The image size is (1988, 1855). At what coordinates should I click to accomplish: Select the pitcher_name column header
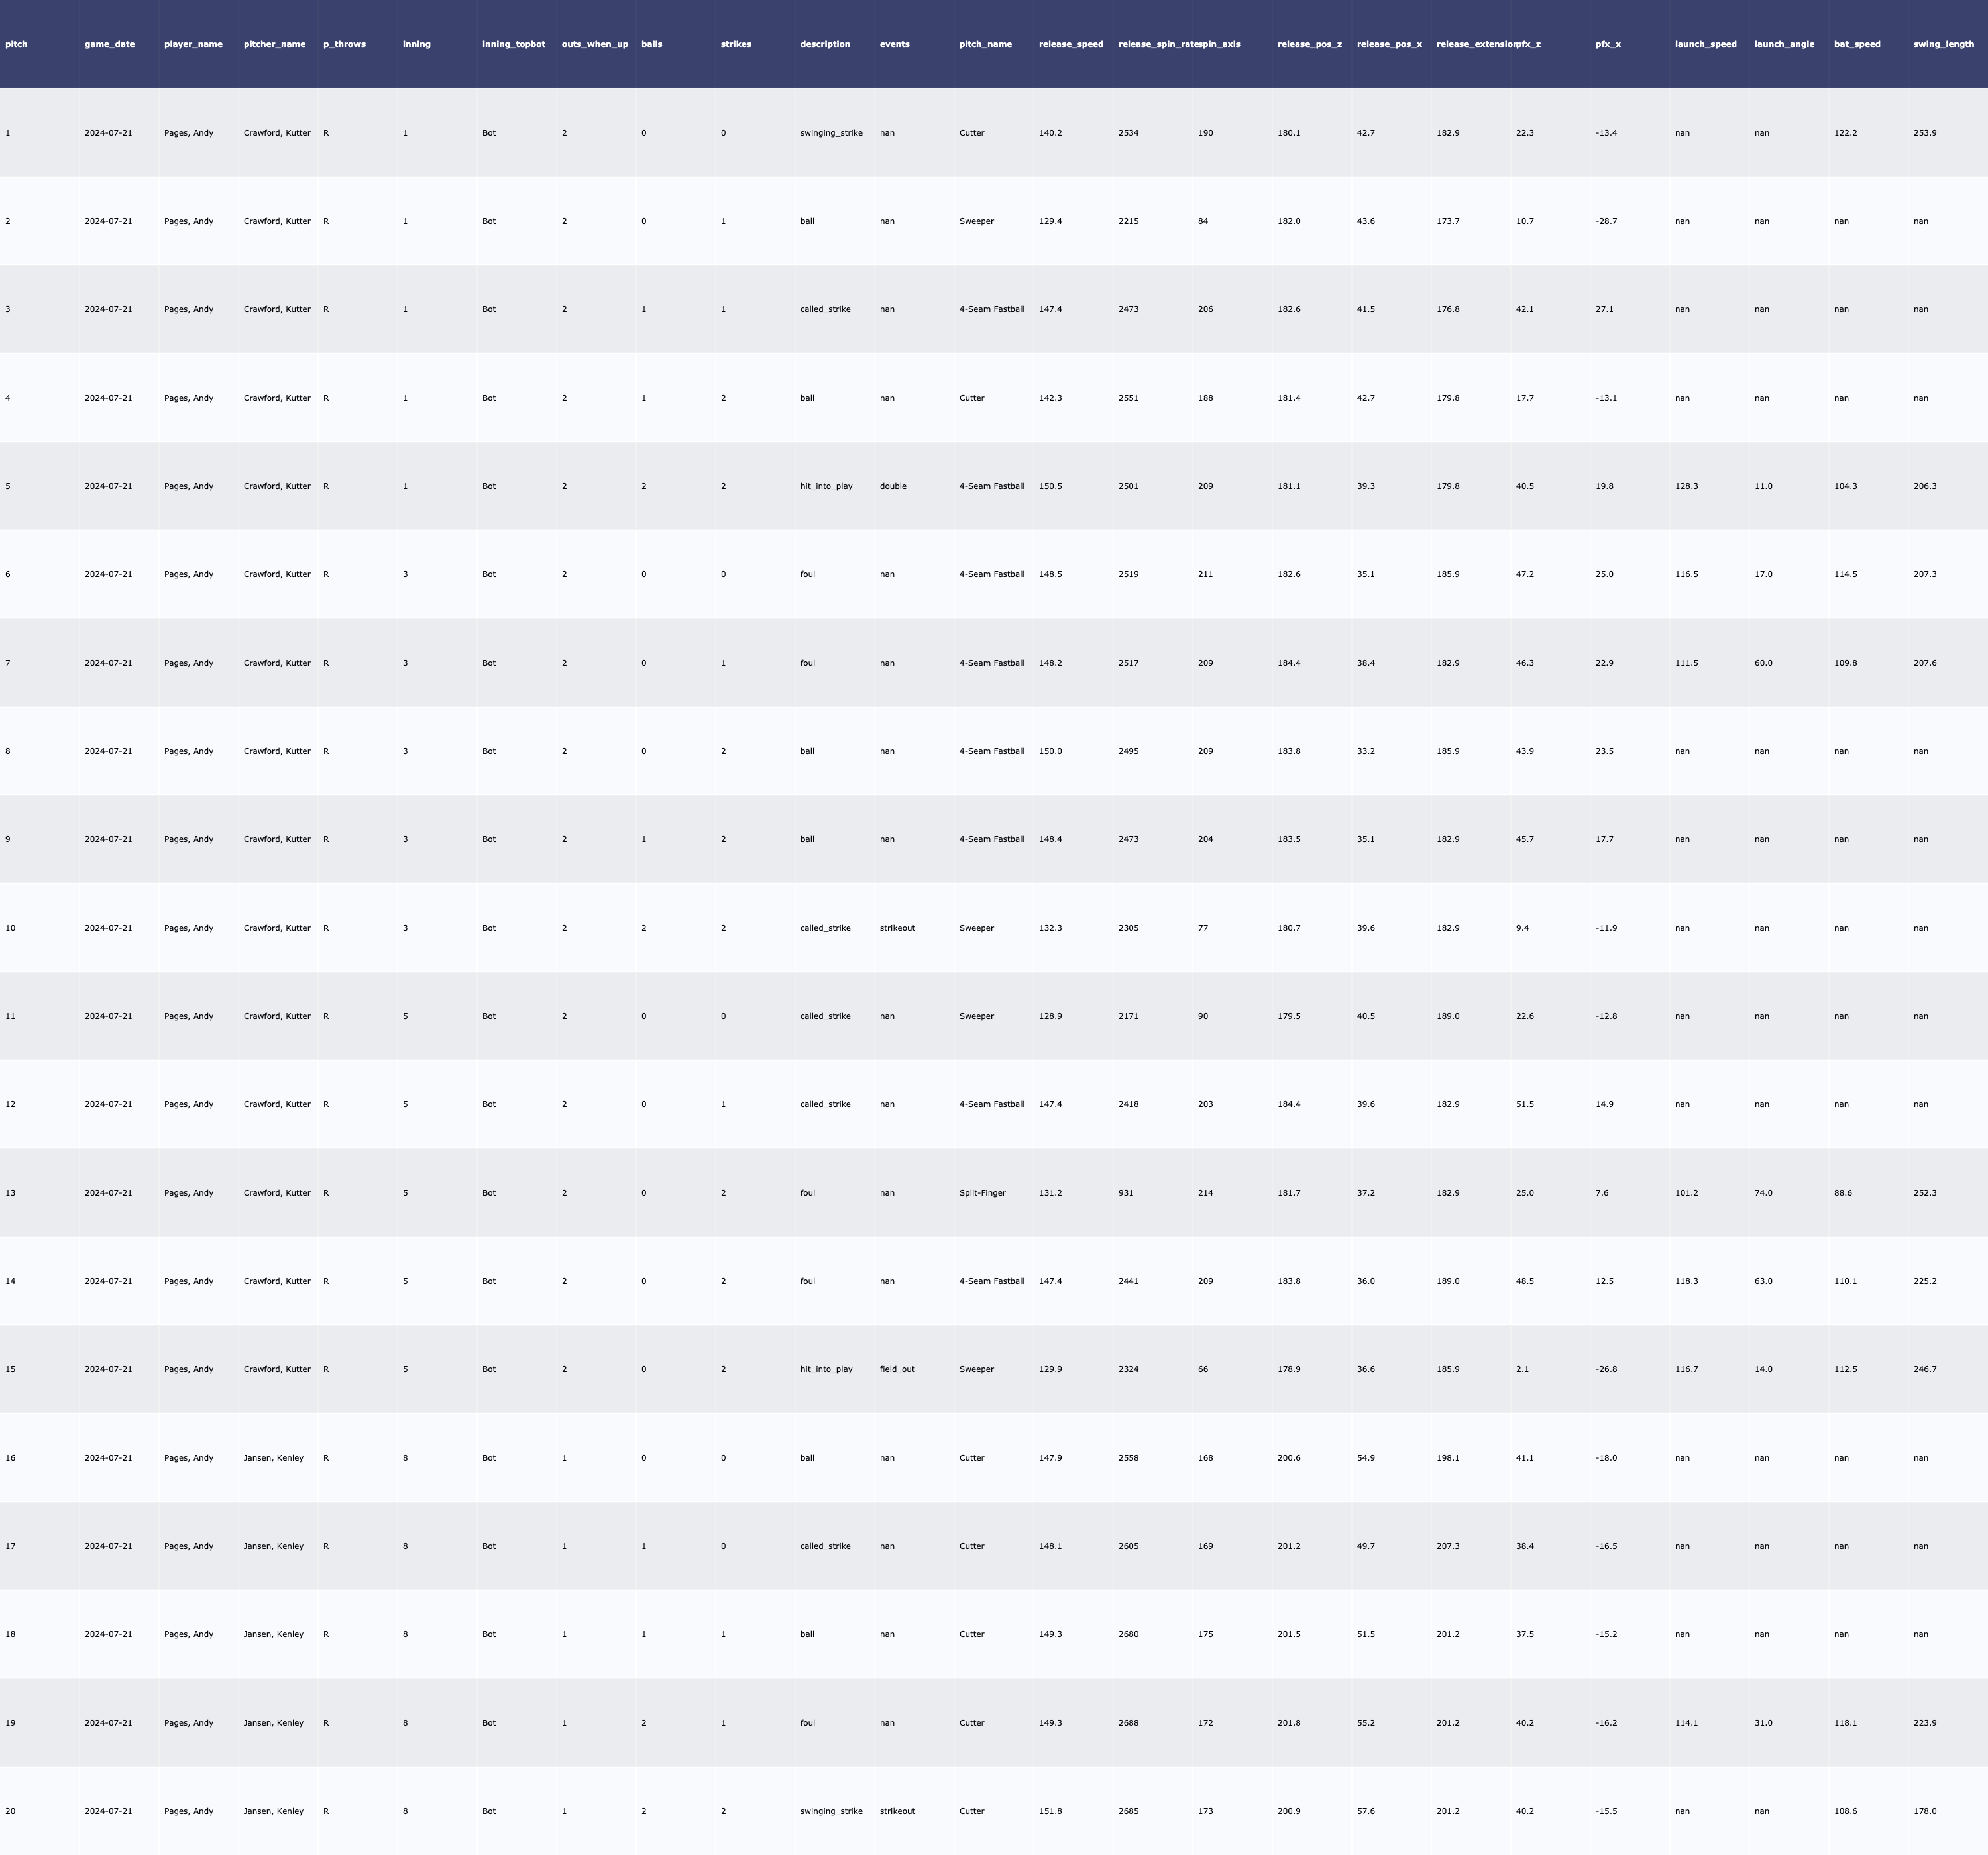click(x=274, y=44)
